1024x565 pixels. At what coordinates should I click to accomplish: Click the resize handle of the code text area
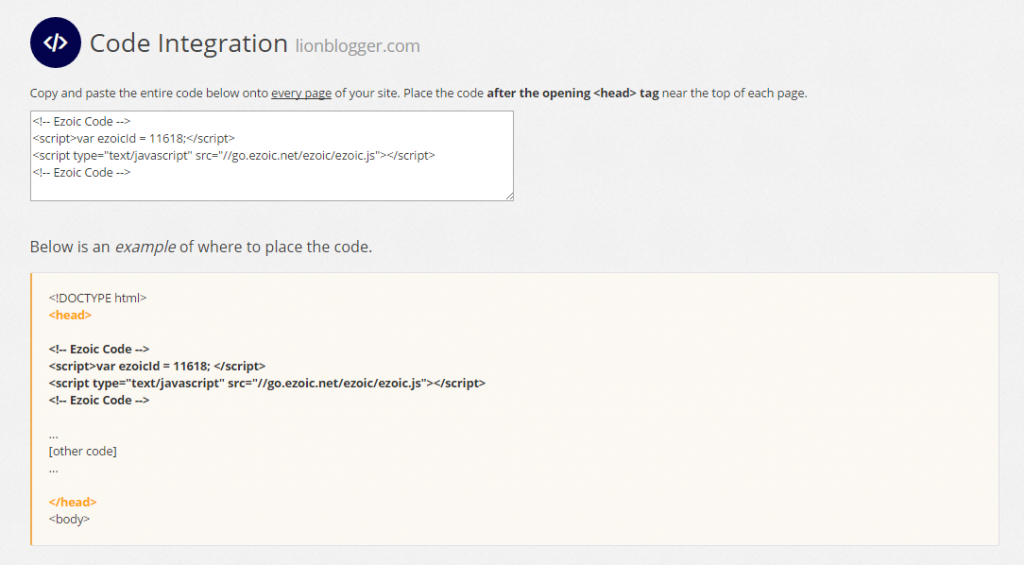click(509, 196)
